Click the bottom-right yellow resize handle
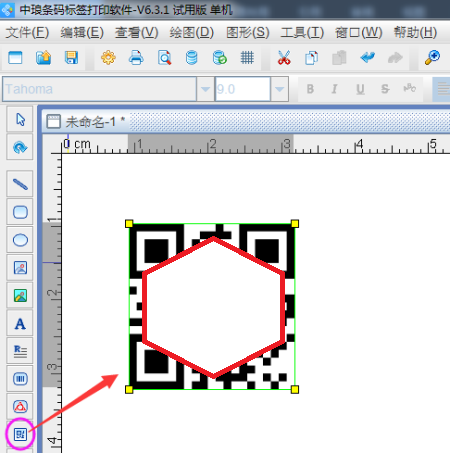450x453 pixels. coord(295,389)
